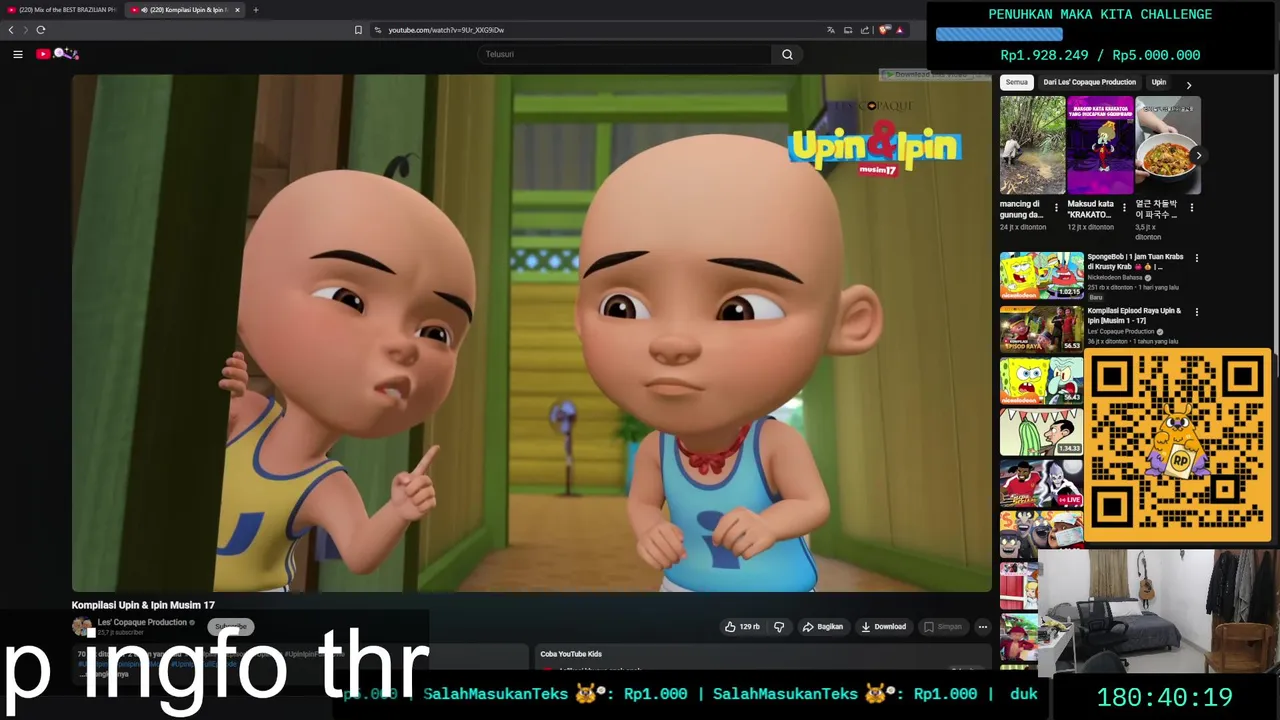Screen dimensions: 1280x720
Task: Open the Mr Bean cucumber video thumbnail
Action: [1041, 432]
